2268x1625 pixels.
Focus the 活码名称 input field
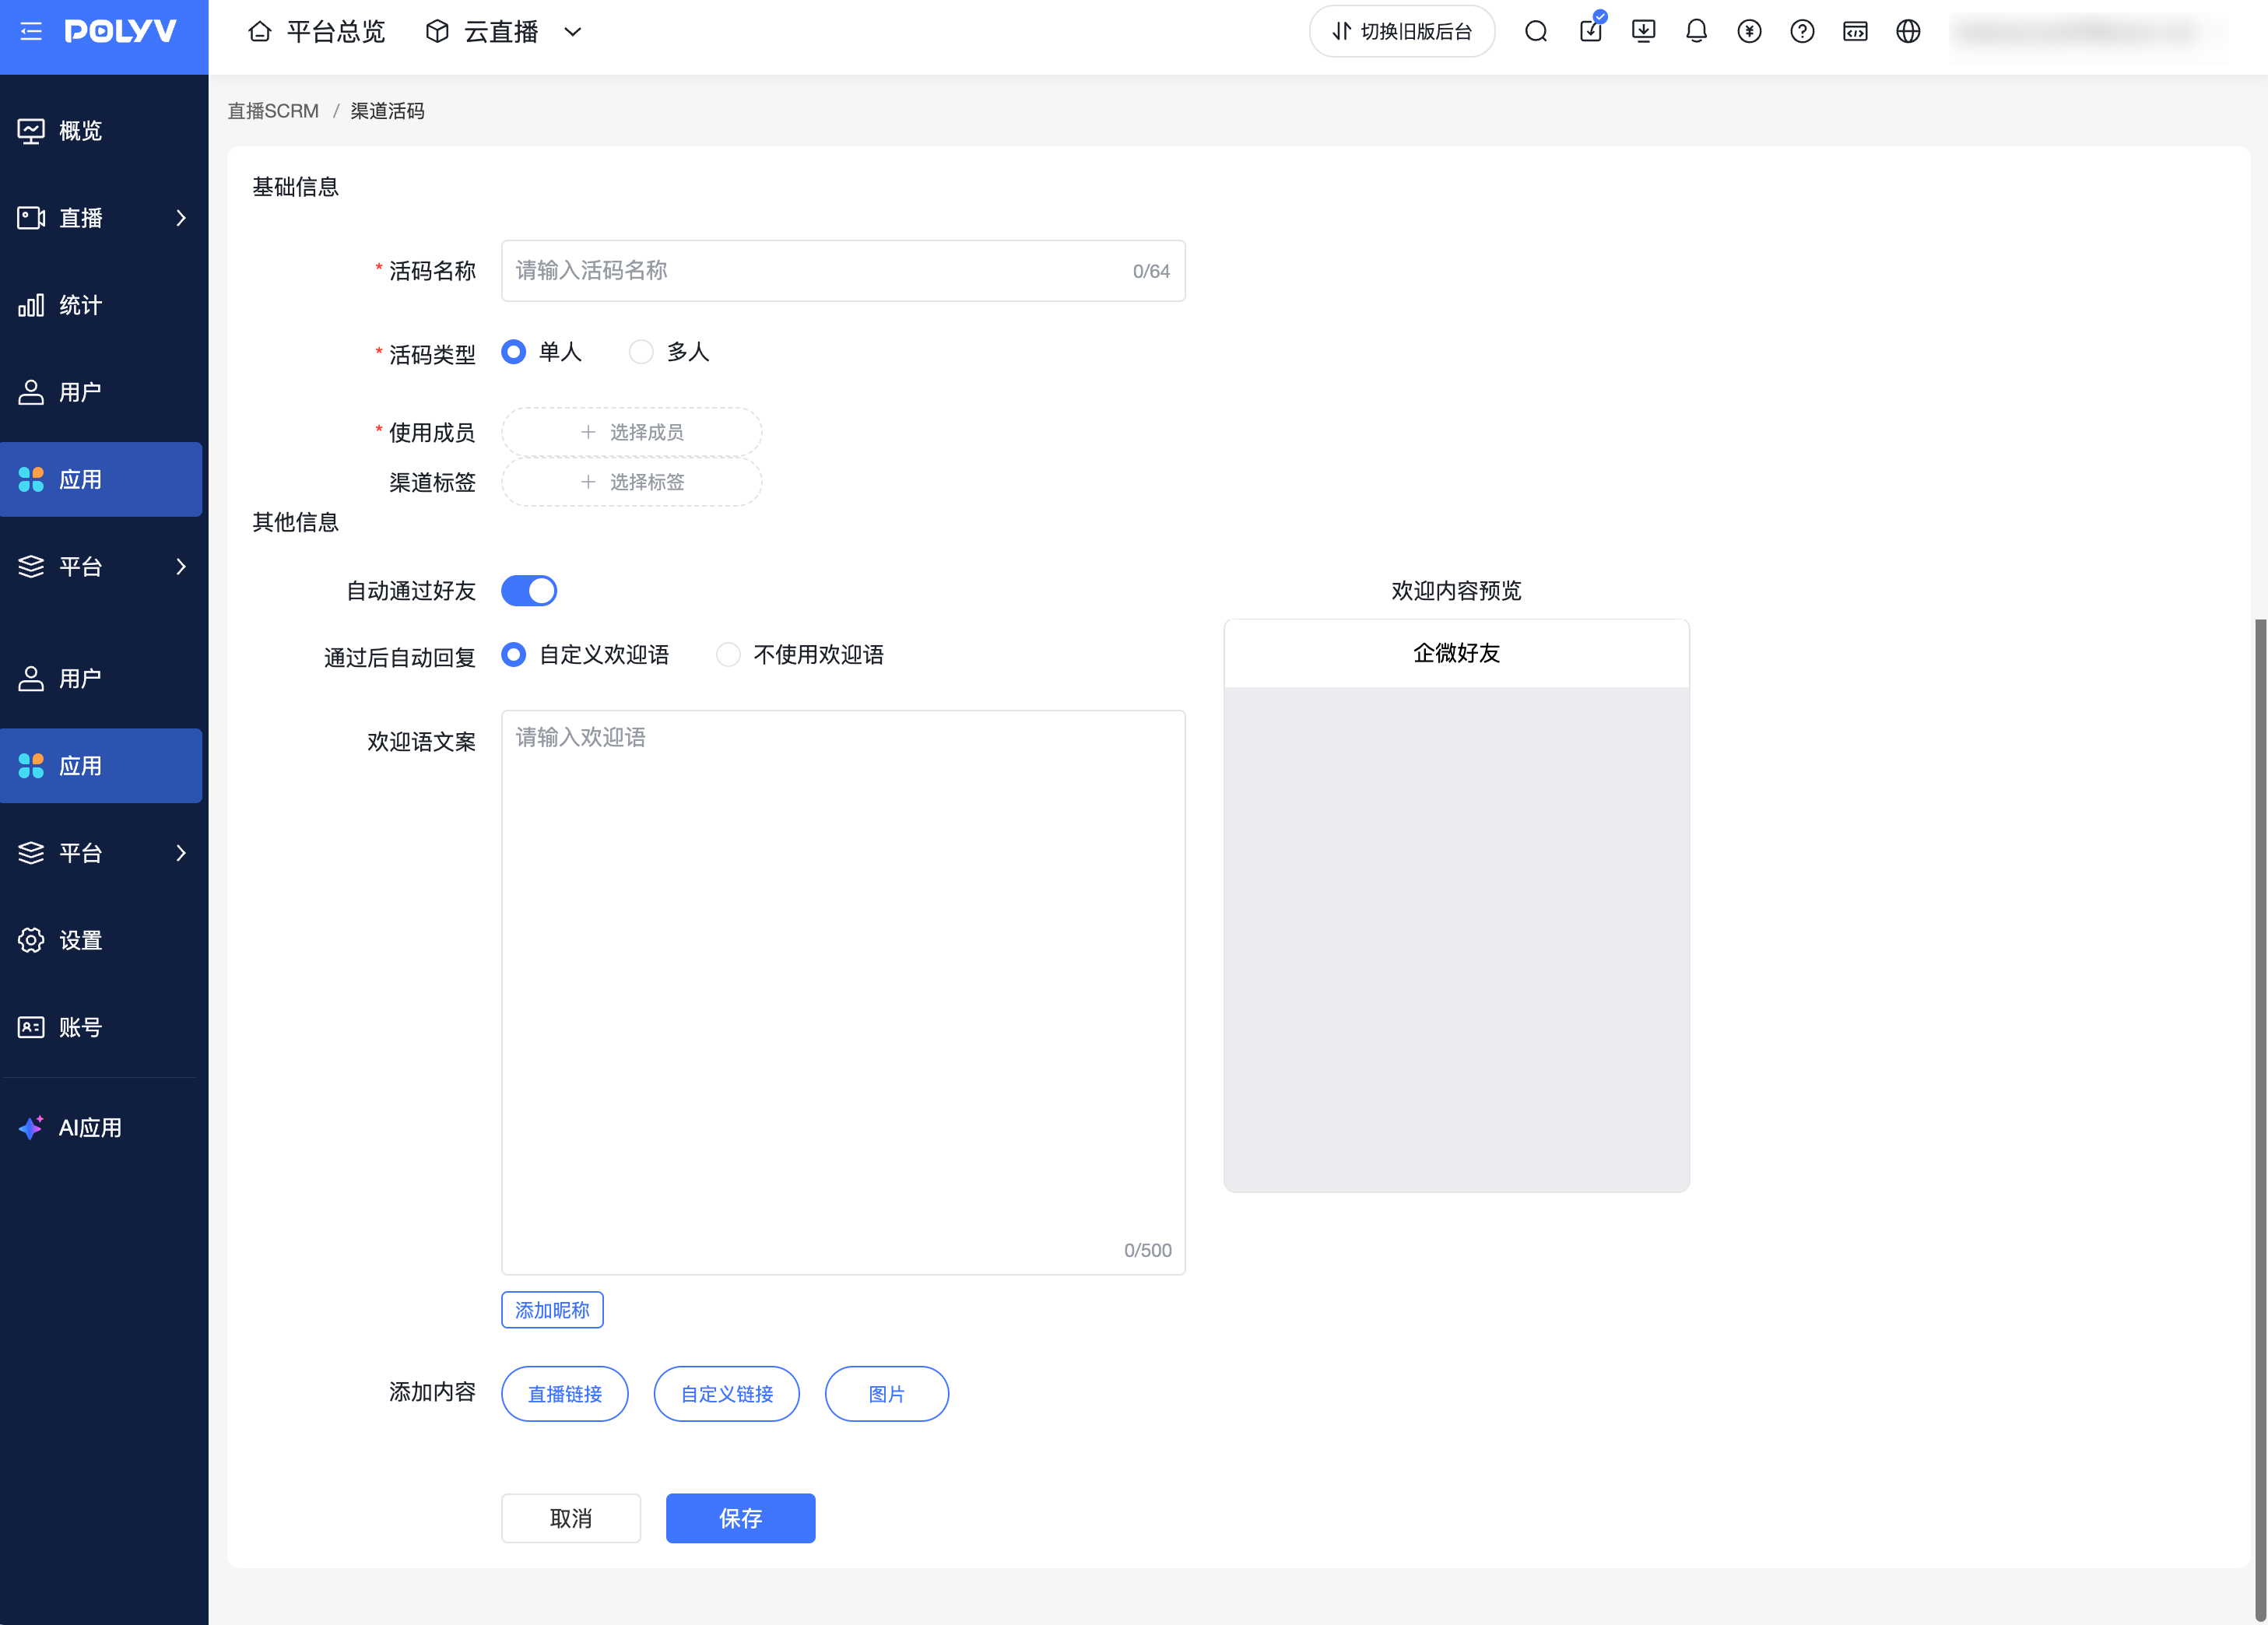click(x=843, y=271)
